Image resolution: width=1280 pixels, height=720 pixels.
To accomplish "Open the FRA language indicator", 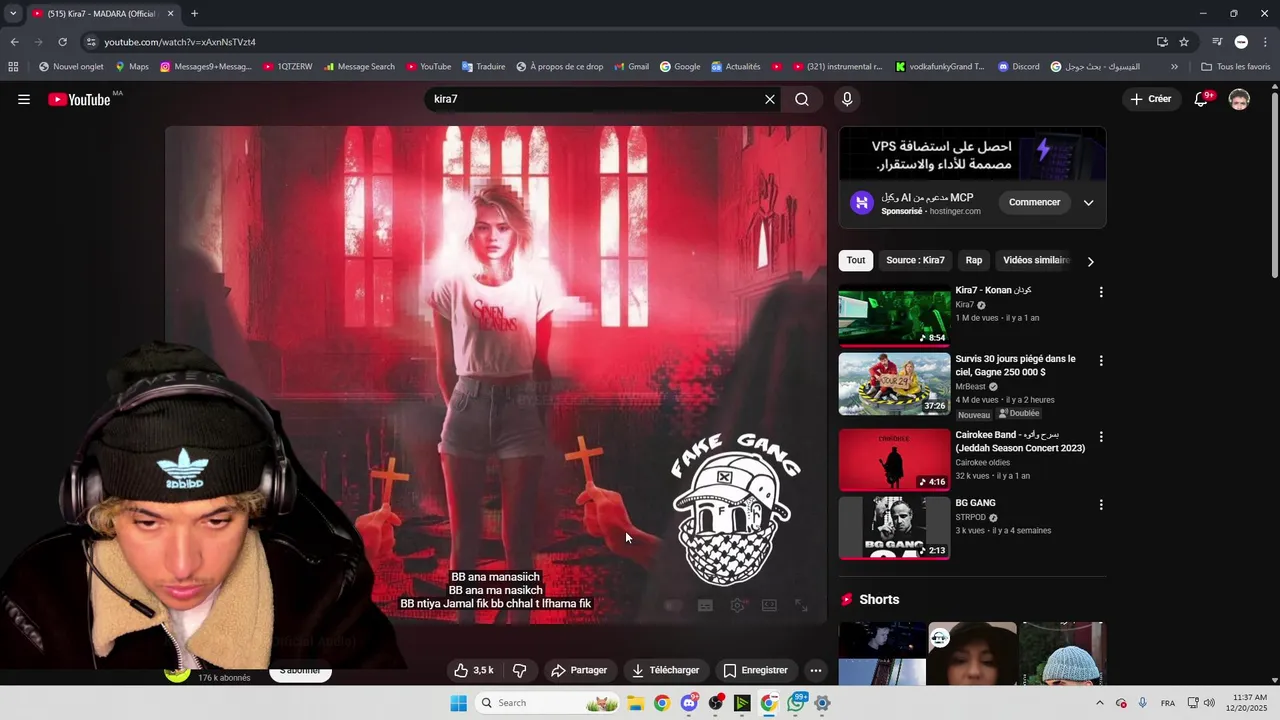I will [x=1168, y=703].
